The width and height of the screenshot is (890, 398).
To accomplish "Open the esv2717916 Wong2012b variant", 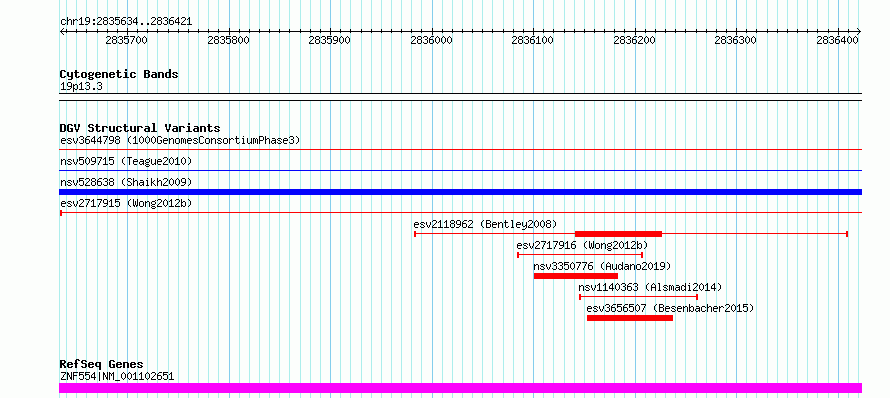I will pos(580,255).
